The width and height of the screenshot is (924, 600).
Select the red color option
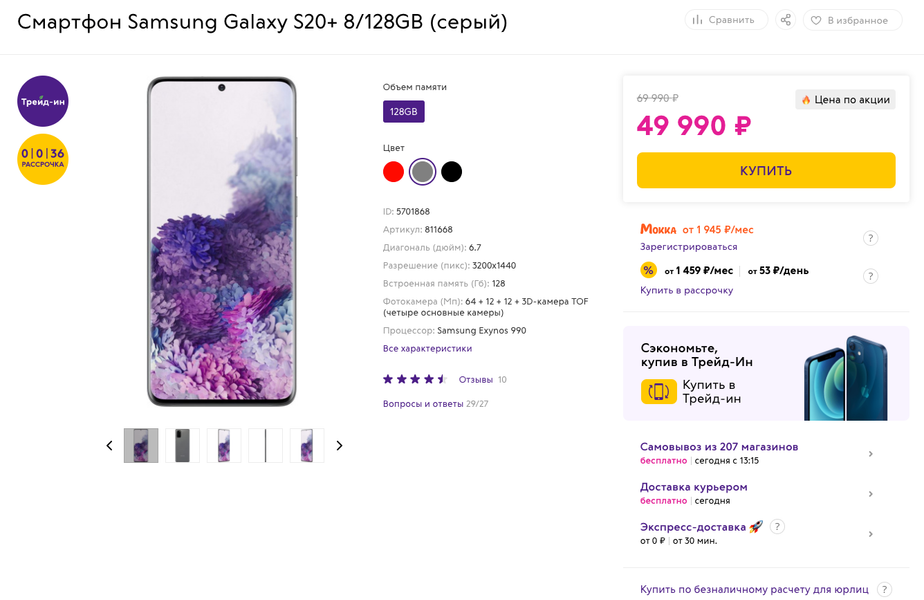coord(393,172)
